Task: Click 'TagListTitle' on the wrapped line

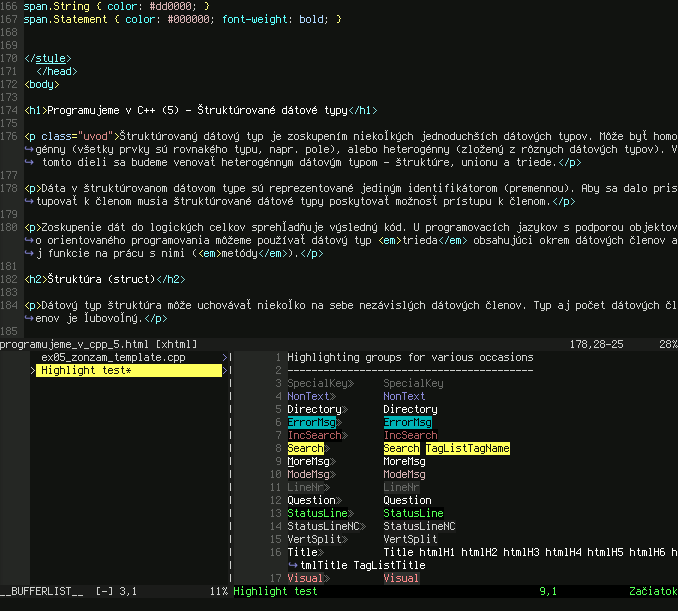Action: pos(389,565)
